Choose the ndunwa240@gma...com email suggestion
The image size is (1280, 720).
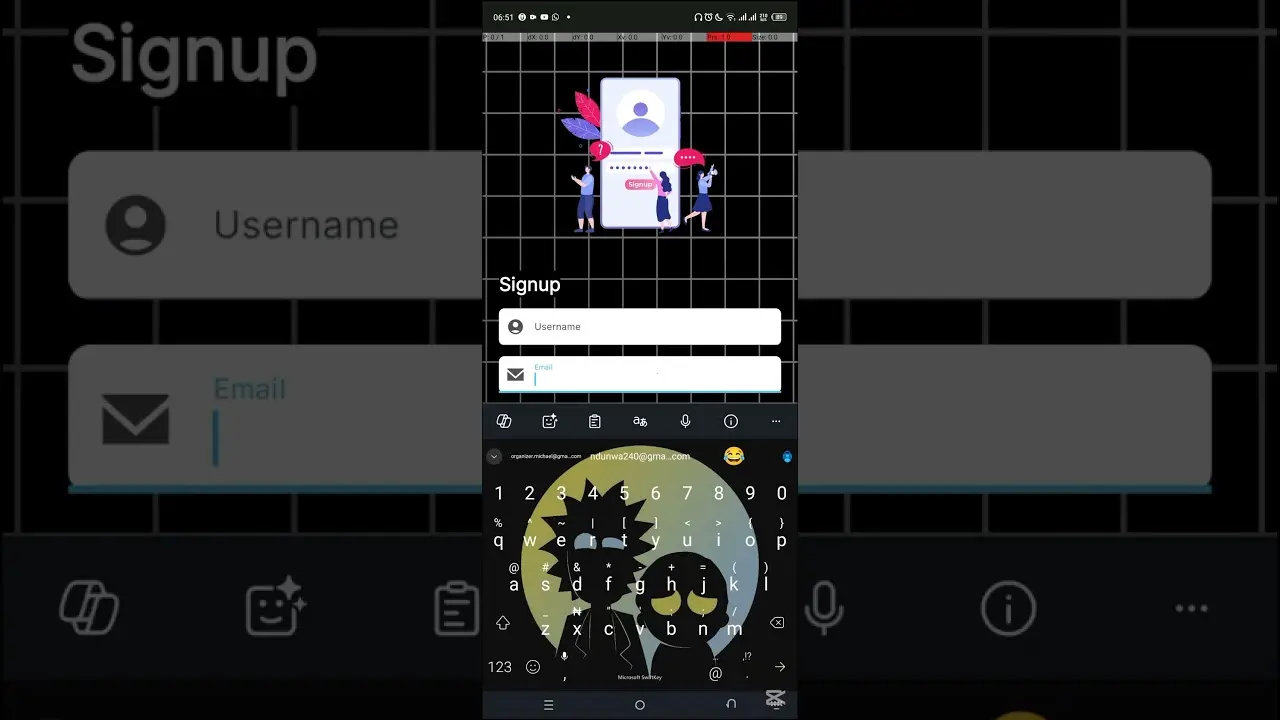pos(640,456)
